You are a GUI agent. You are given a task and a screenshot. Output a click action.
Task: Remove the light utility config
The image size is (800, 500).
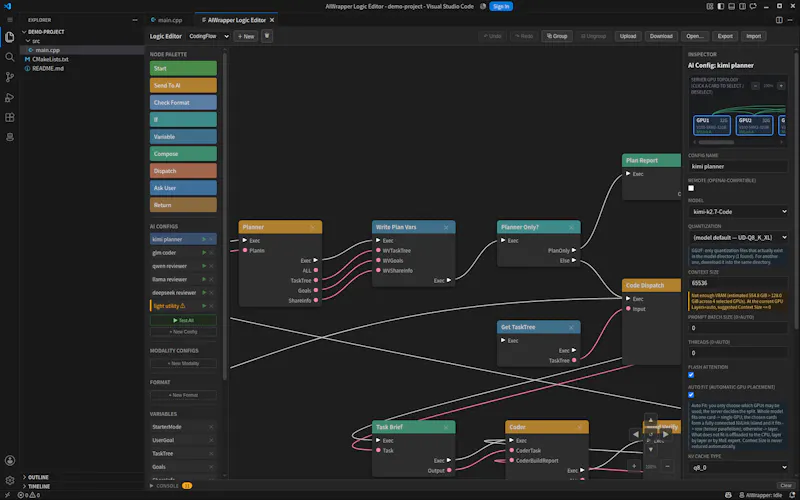click(x=211, y=306)
